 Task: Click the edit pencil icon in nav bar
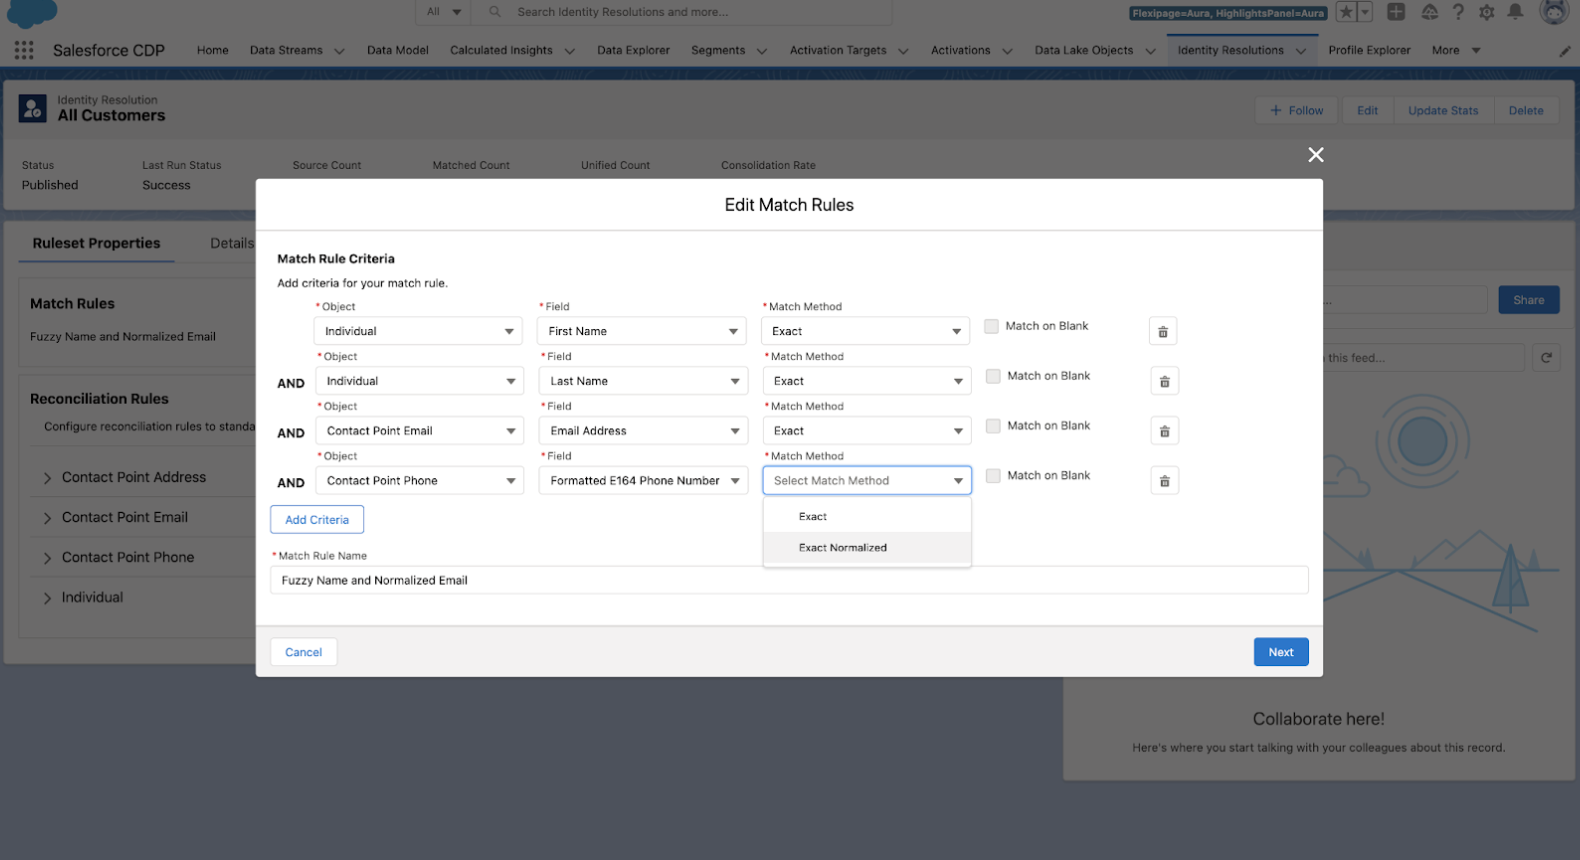click(1565, 51)
